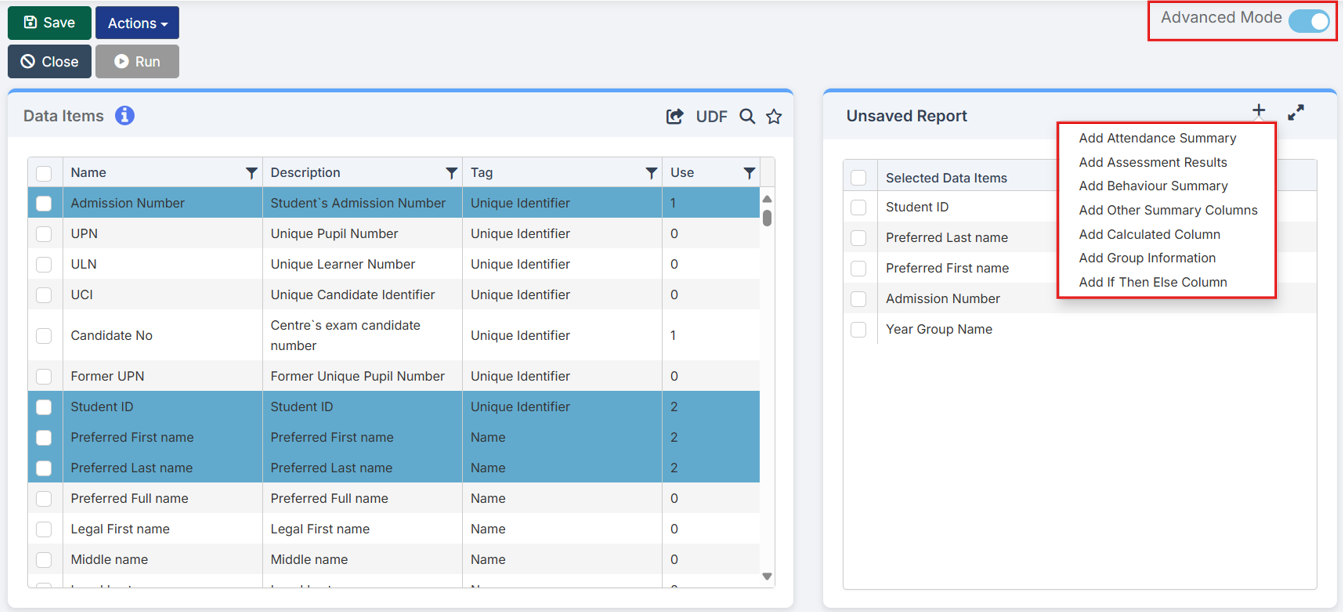
Task: Choose Add Attendance Summary
Action: pos(1157,138)
